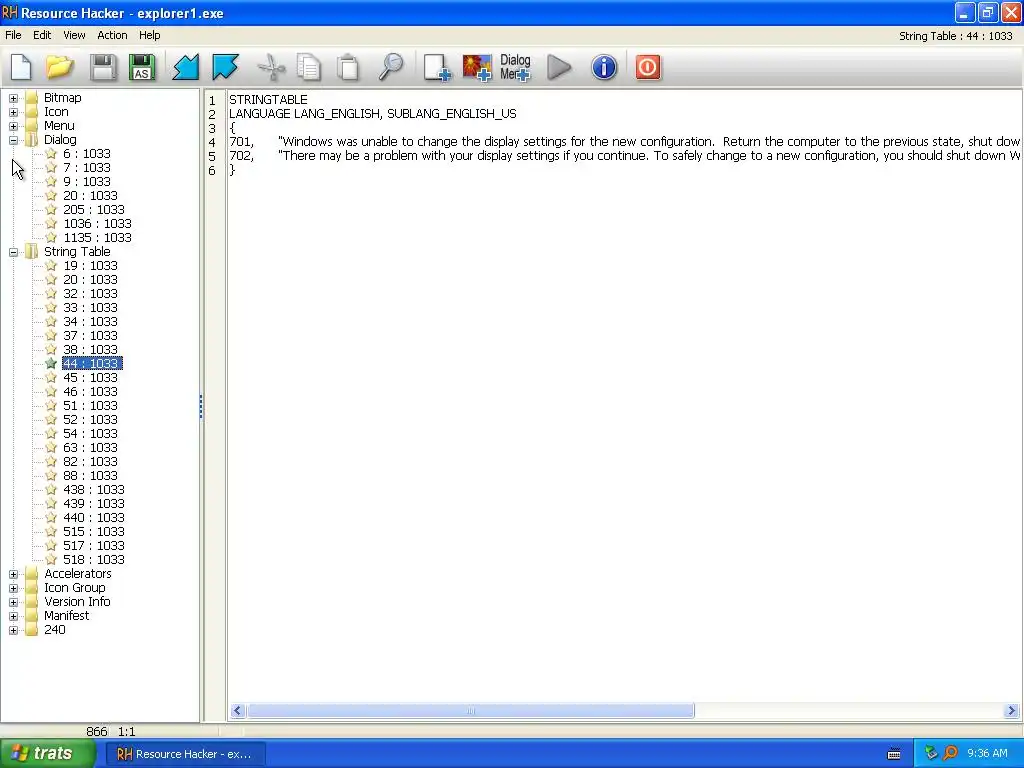Select String Table entry 45 : 1033
Screen dimensions: 1024x768
tap(90, 377)
